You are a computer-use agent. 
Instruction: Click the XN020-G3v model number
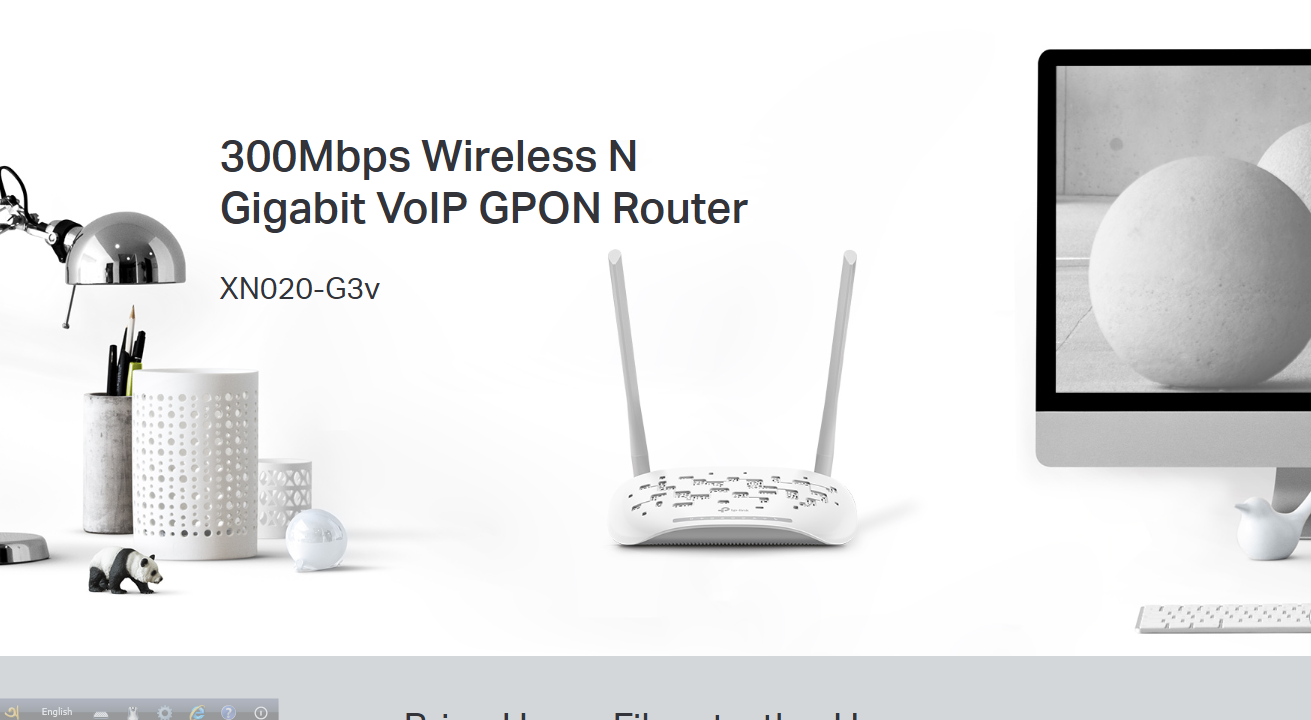point(300,289)
